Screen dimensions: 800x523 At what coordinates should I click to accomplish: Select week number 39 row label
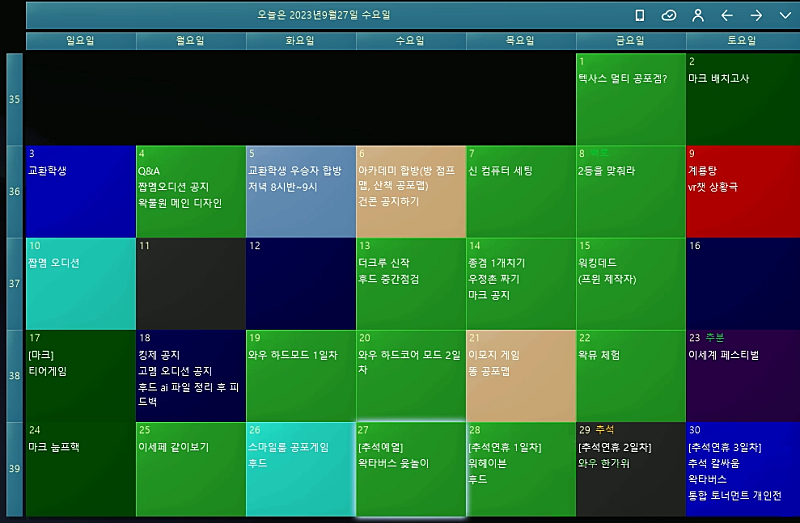(x=14, y=469)
